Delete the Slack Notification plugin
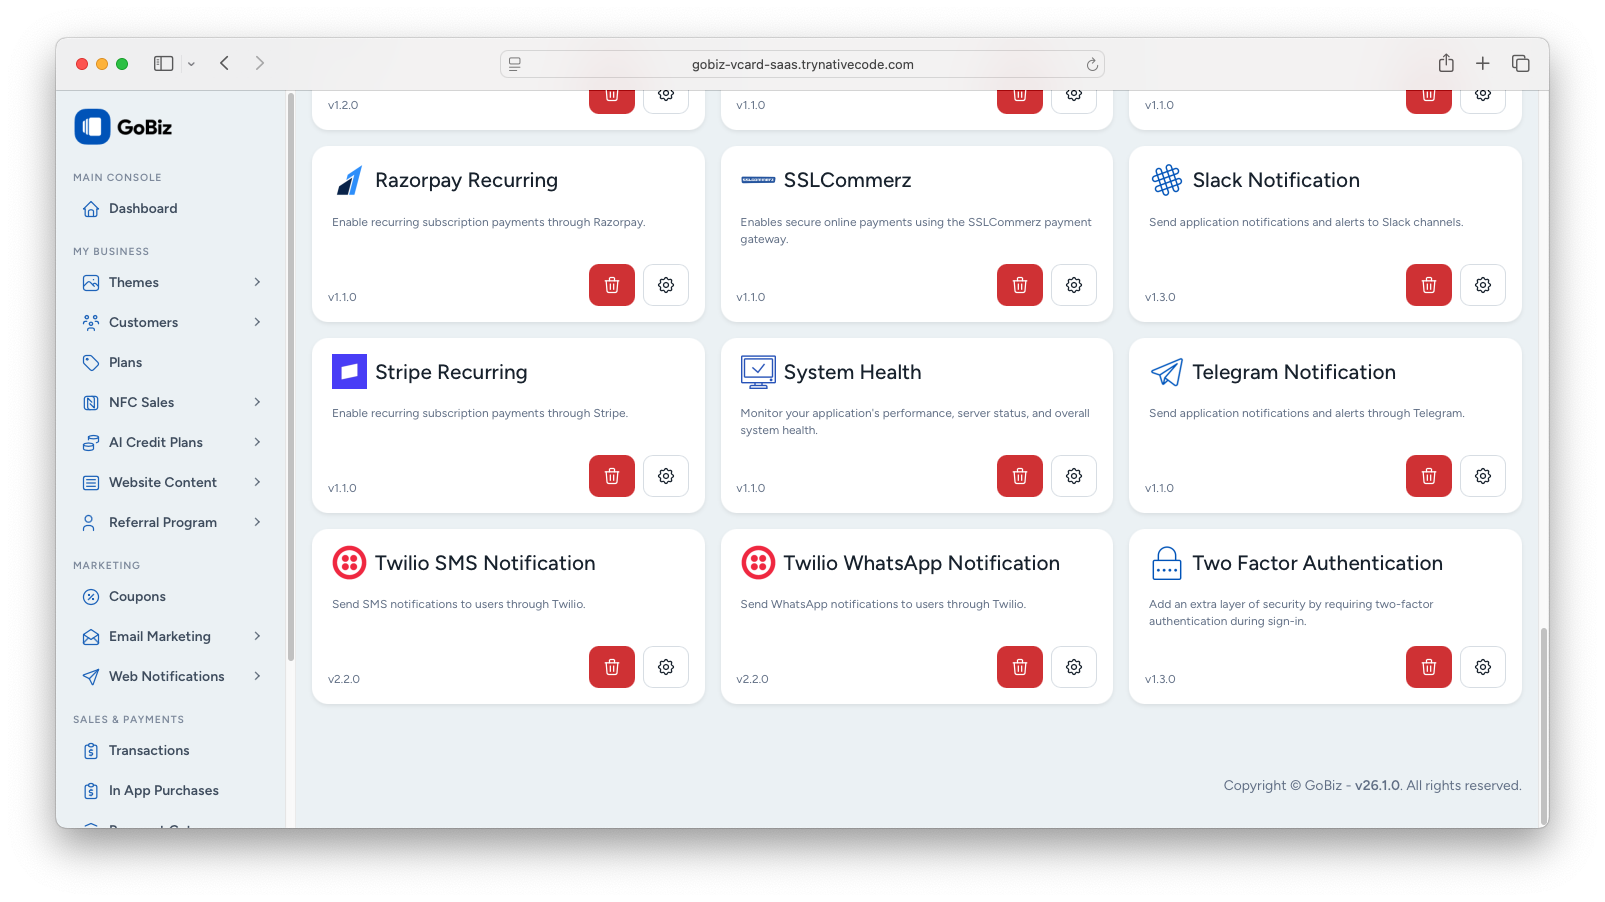Screen dimensions: 1605x902 click(1429, 285)
